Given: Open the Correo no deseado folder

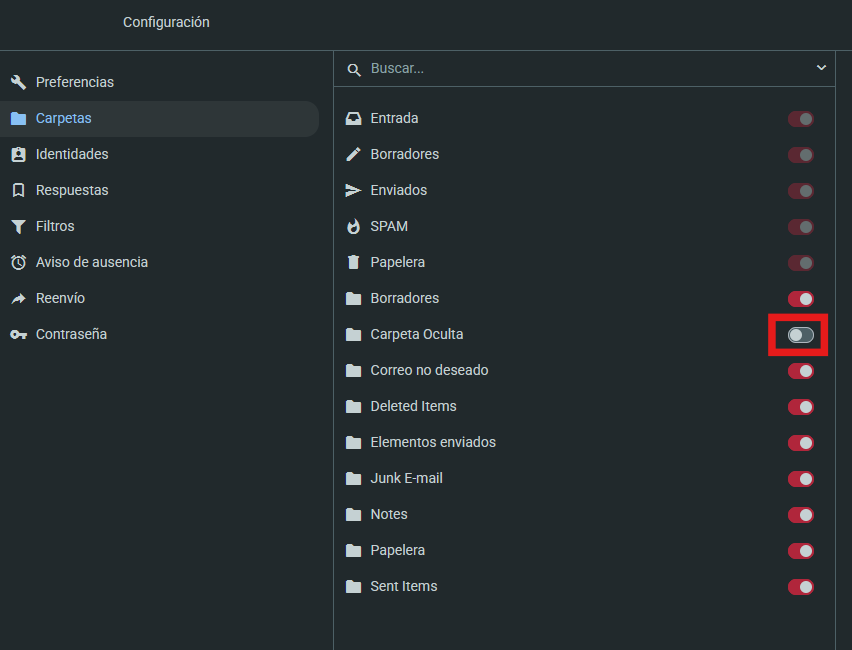Looking at the screenshot, I should [429, 370].
